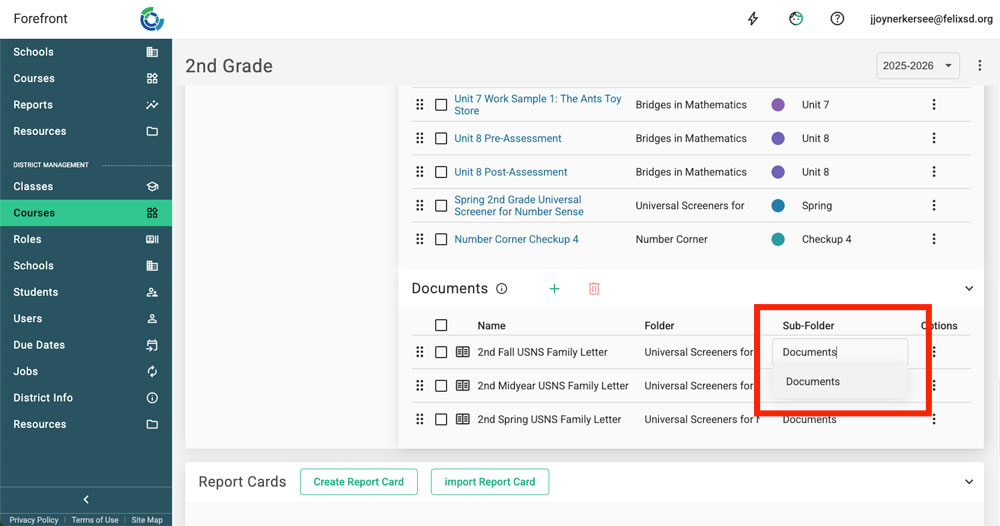Select all documents with header checkbox
The width and height of the screenshot is (1000, 526).
(441, 325)
